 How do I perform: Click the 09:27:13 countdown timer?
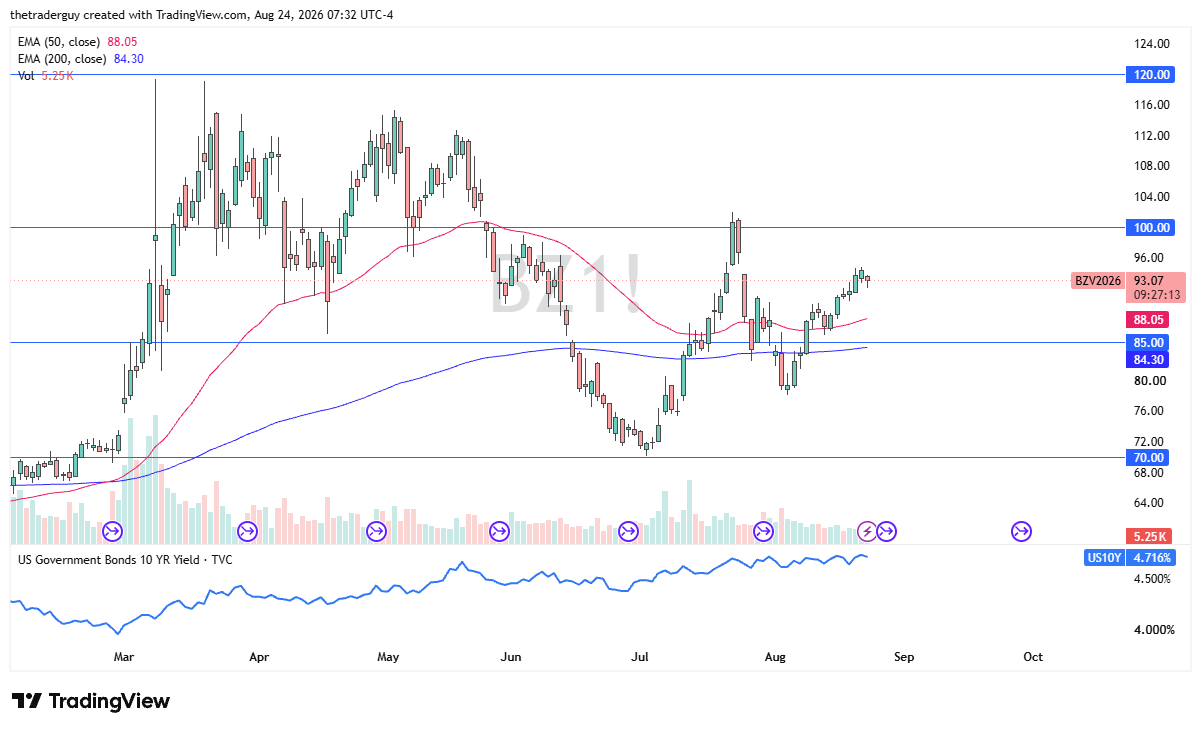(1158, 296)
